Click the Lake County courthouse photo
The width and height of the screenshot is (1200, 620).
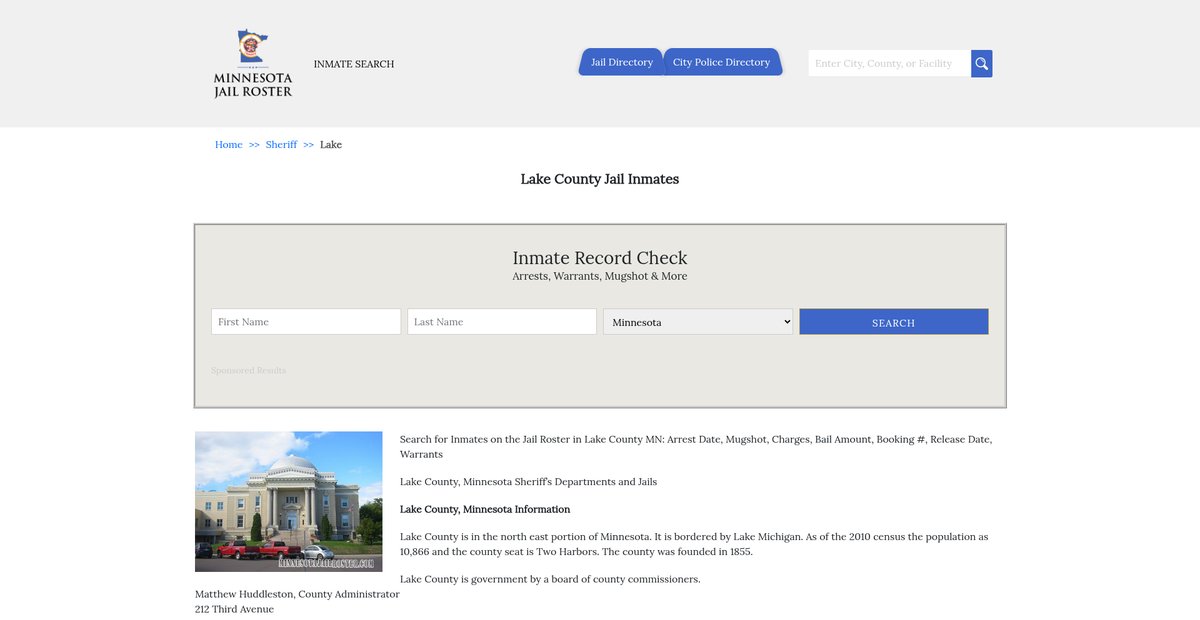(x=289, y=501)
